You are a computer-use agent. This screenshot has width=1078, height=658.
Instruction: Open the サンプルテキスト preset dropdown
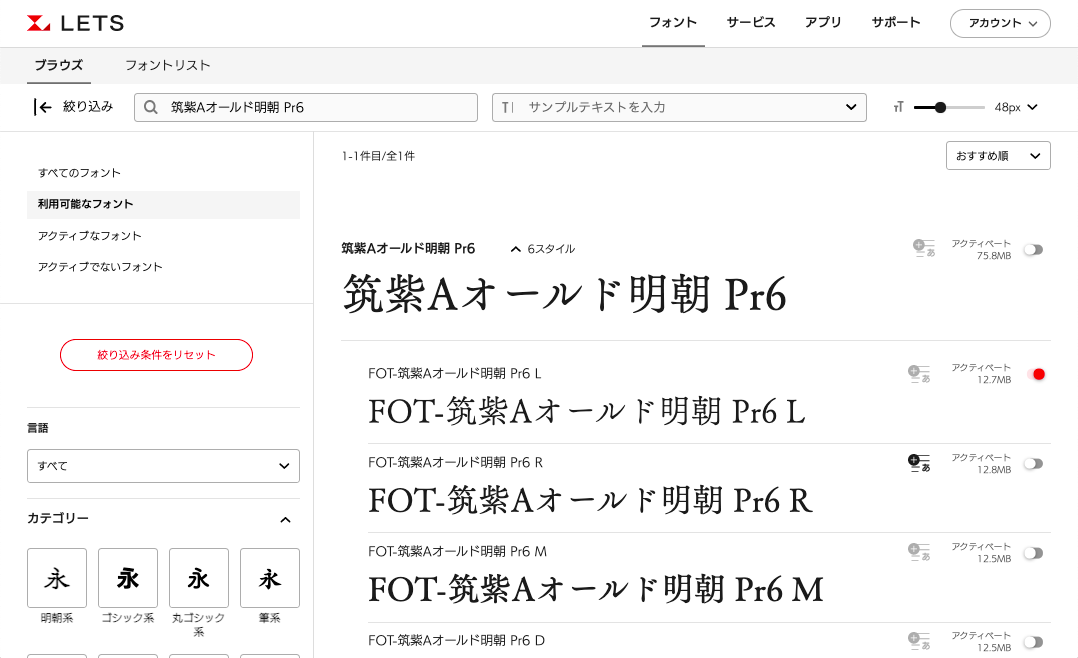click(x=851, y=107)
